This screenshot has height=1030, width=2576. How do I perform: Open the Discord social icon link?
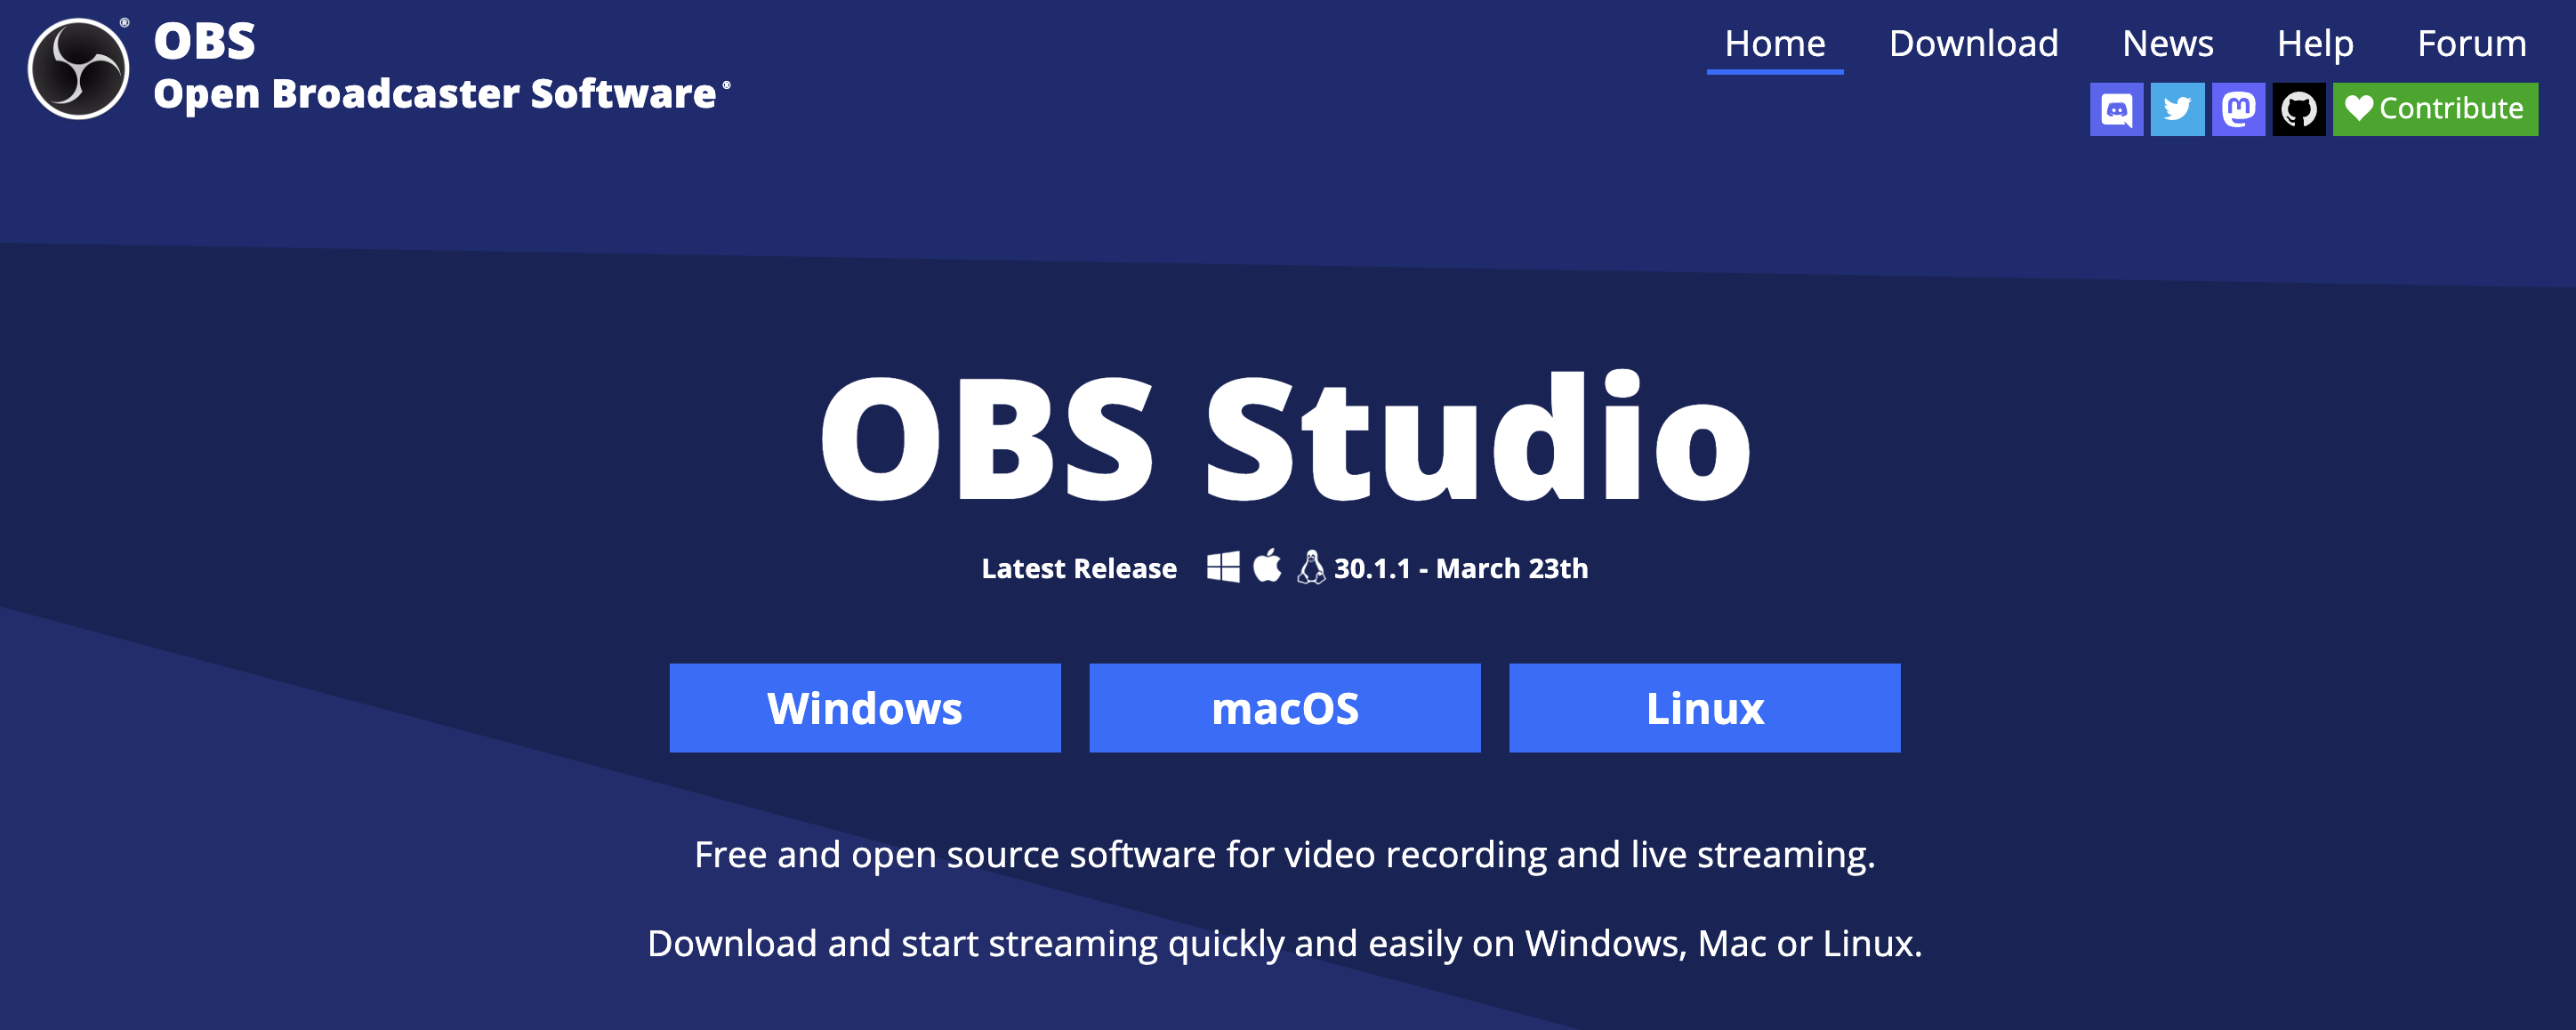click(2116, 109)
